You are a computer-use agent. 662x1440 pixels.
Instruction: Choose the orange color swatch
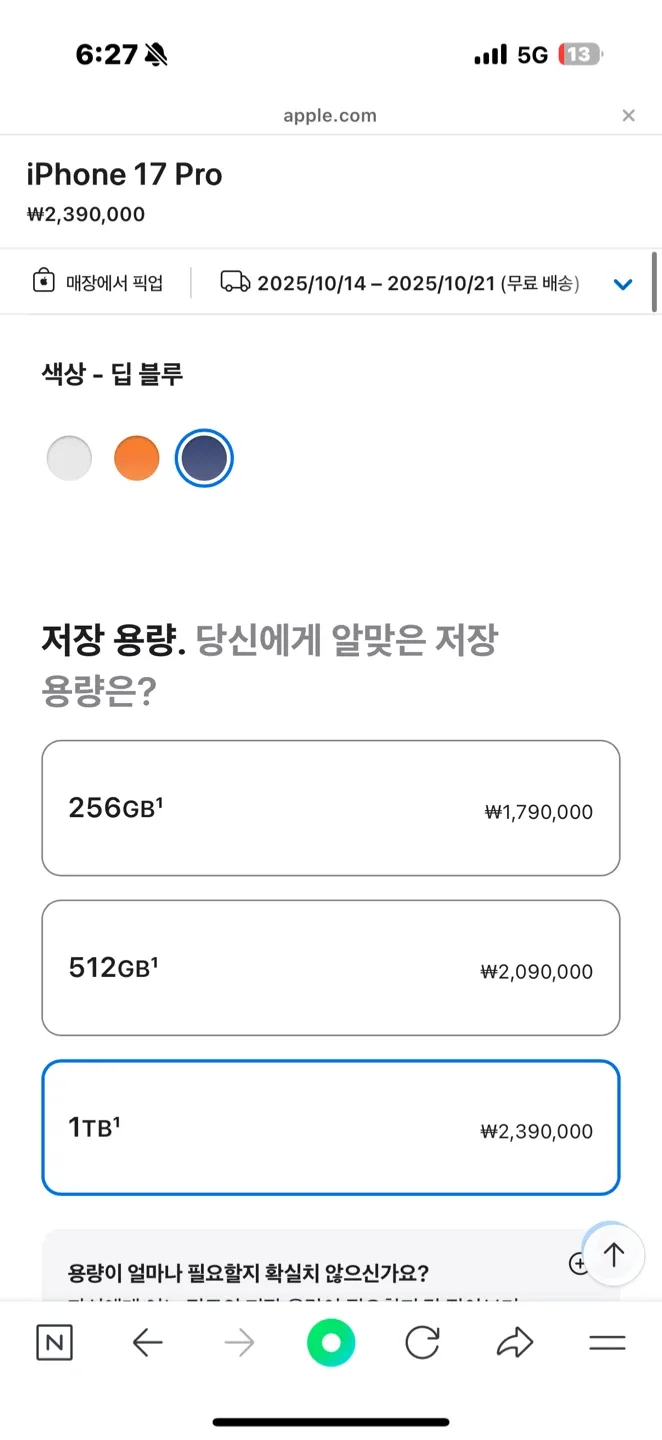[x=137, y=458]
